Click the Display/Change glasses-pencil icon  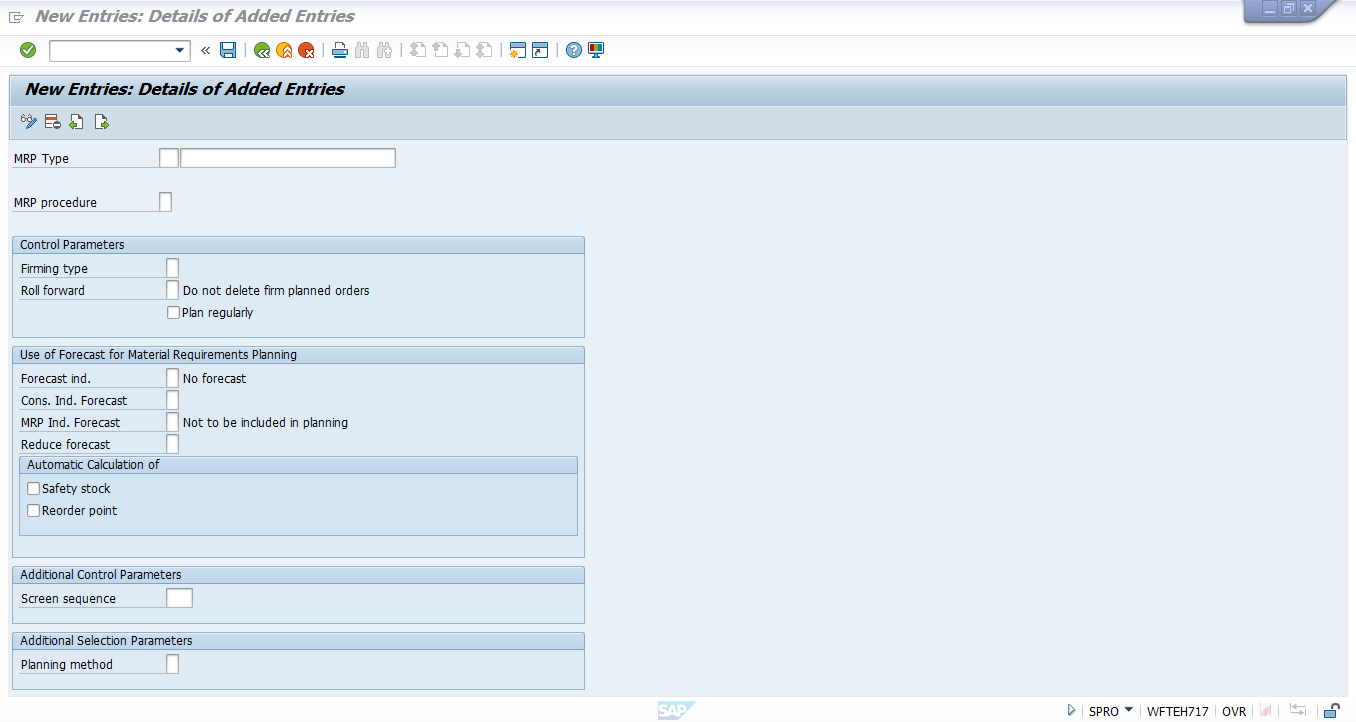click(x=29, y=122)
